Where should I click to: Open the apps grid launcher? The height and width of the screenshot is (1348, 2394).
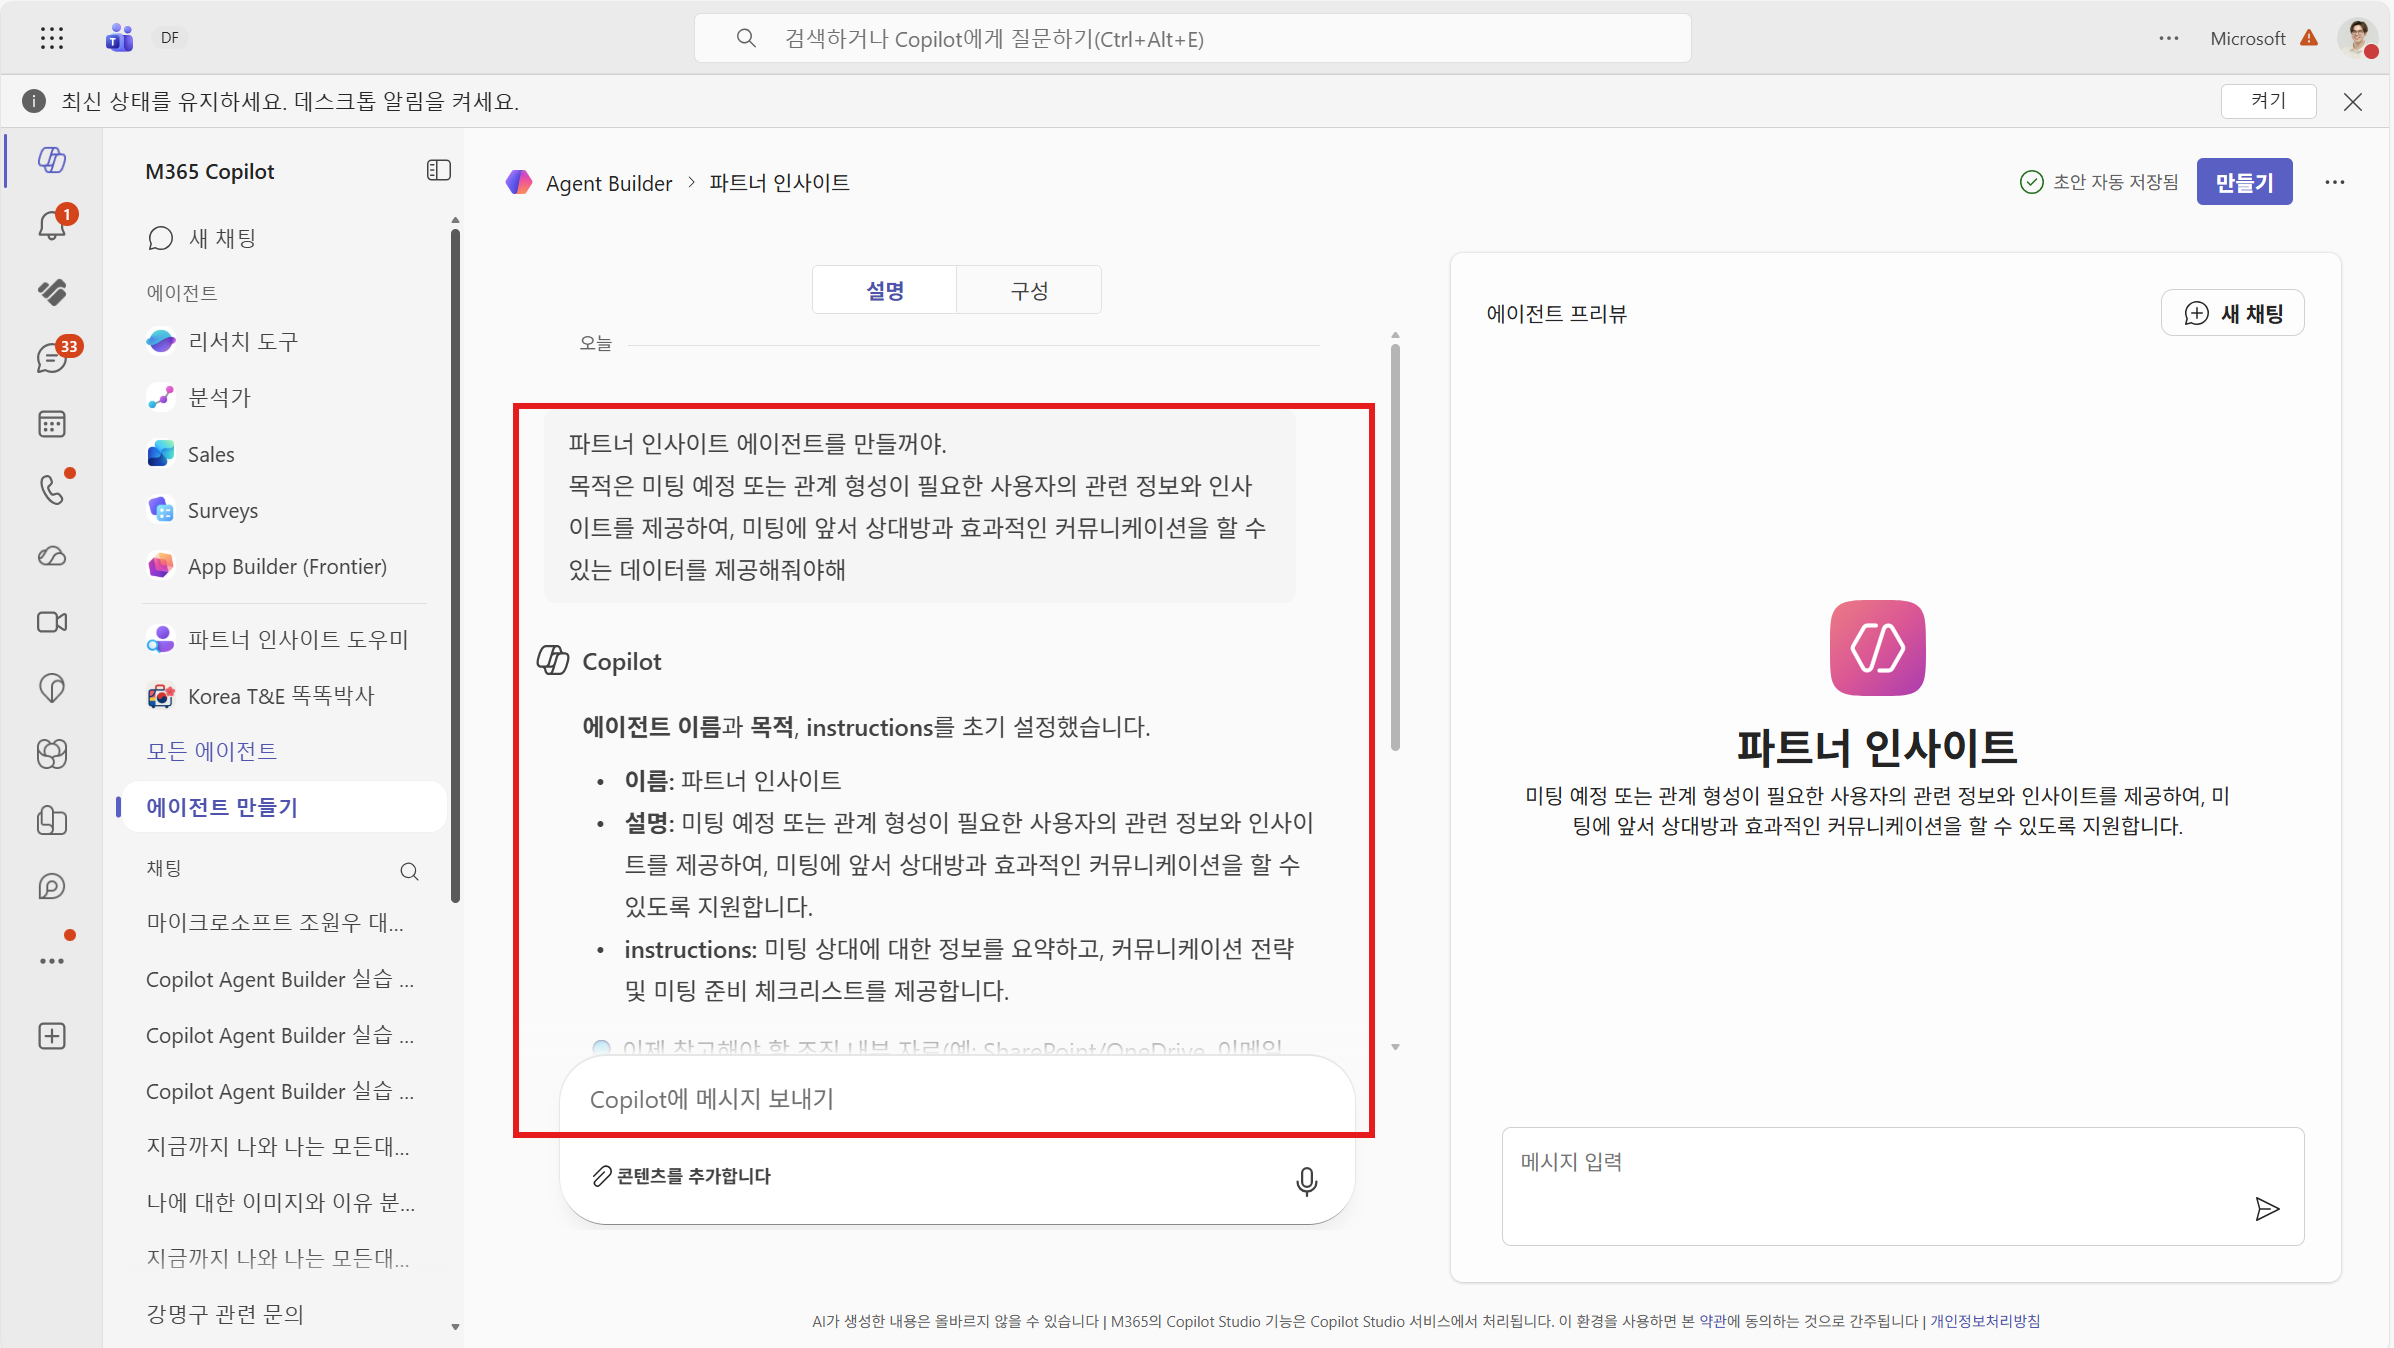click(x=52, y=38)
